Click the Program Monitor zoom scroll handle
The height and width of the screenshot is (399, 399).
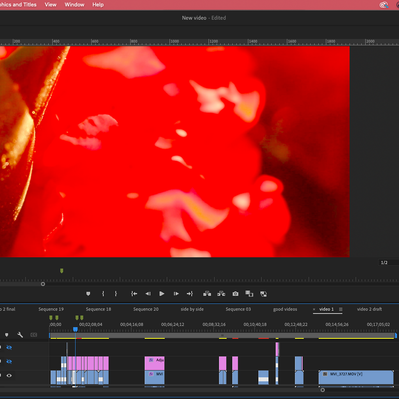click(43, 284)
